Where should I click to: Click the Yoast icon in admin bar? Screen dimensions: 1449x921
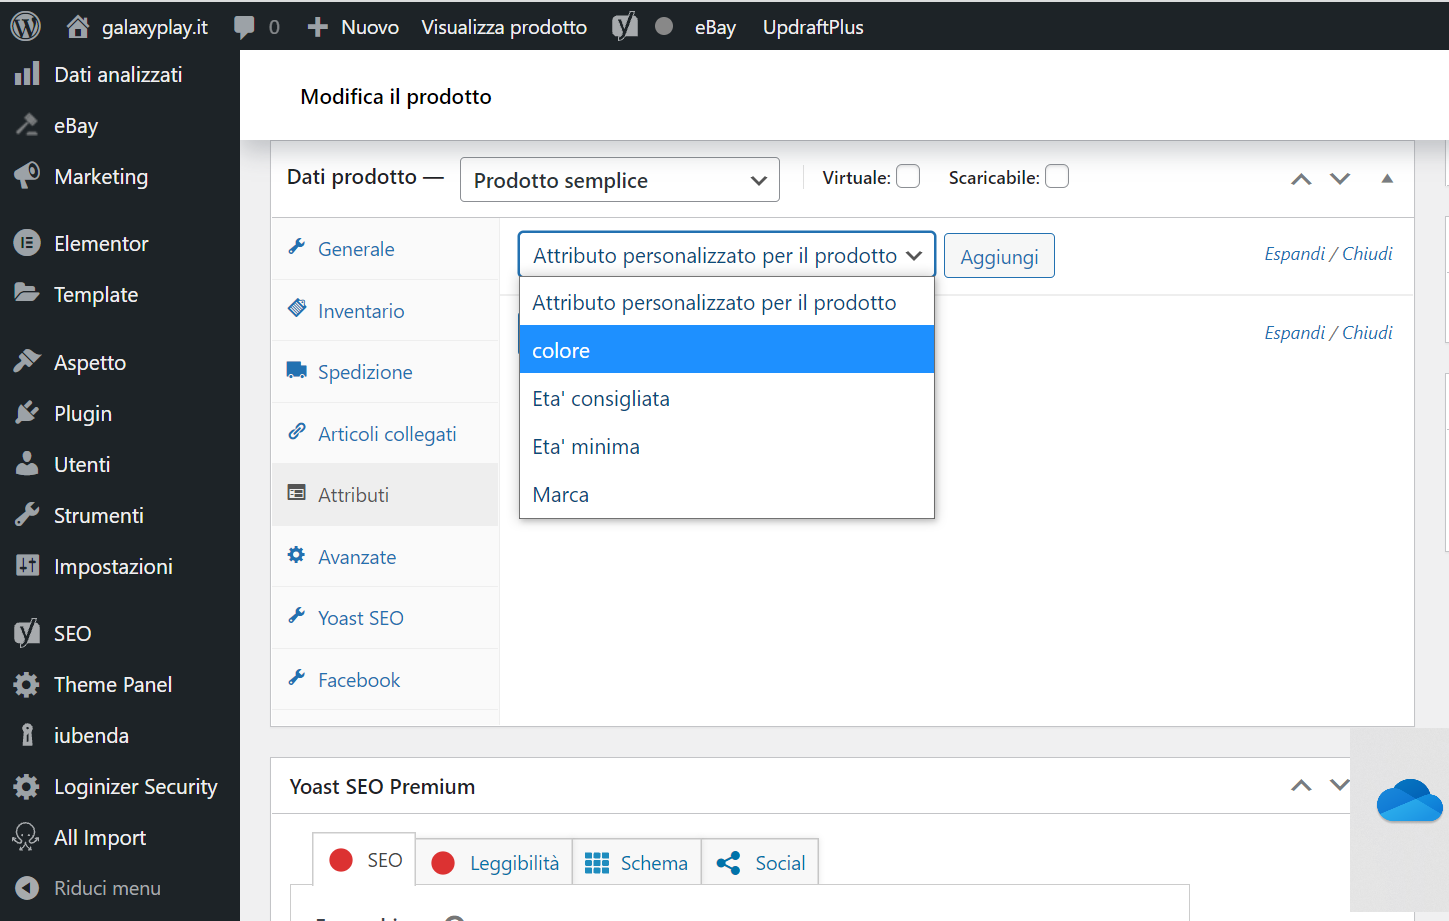pyautogui.click(x=625, y=27)
